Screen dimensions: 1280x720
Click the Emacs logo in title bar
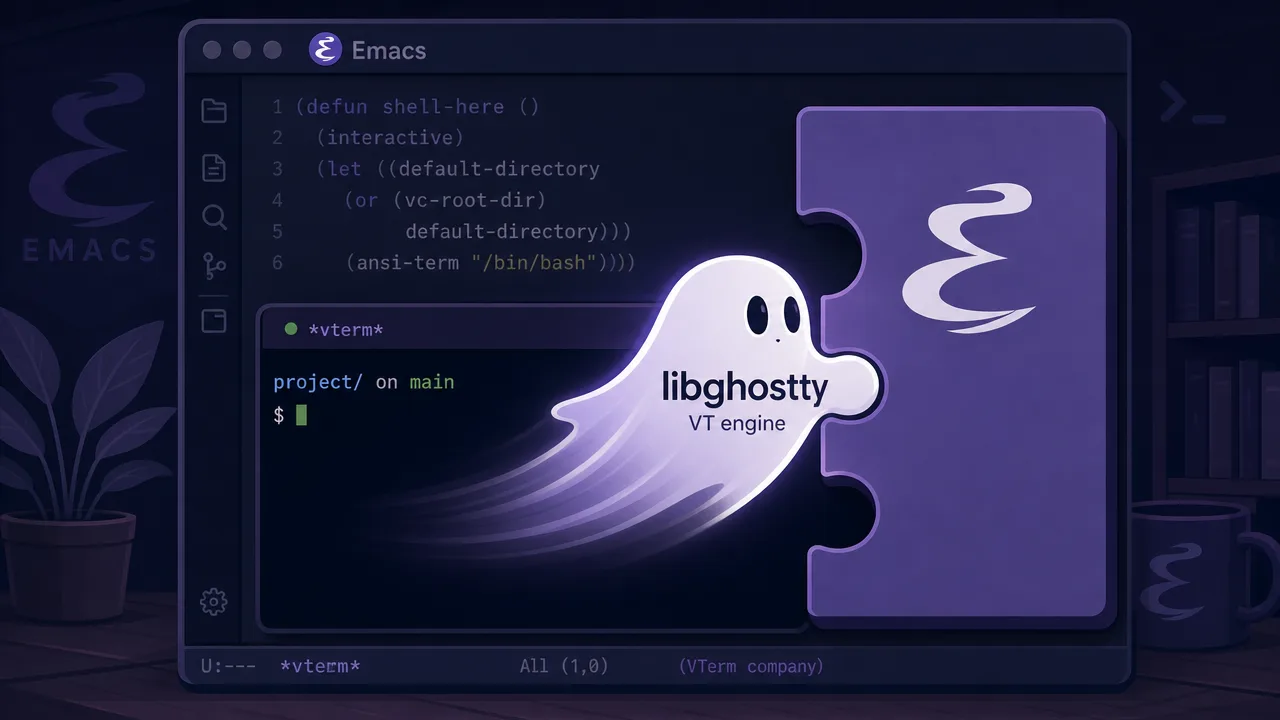click(x=325, y=49)
